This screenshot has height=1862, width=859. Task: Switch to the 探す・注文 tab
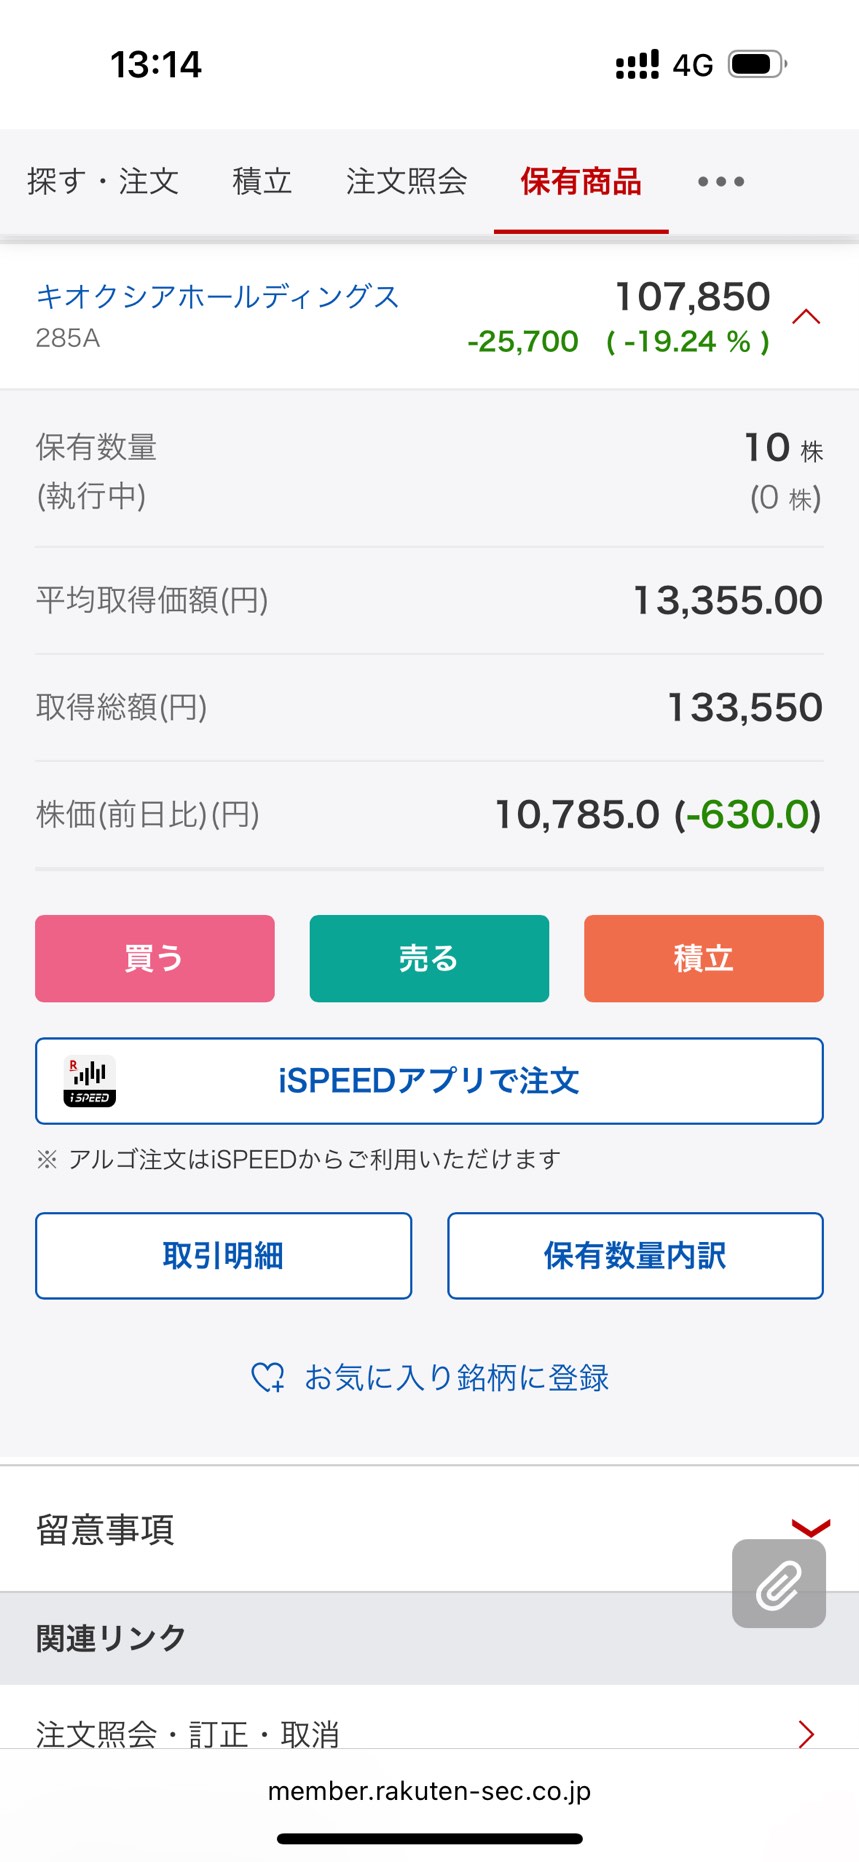tap(103, 181)
